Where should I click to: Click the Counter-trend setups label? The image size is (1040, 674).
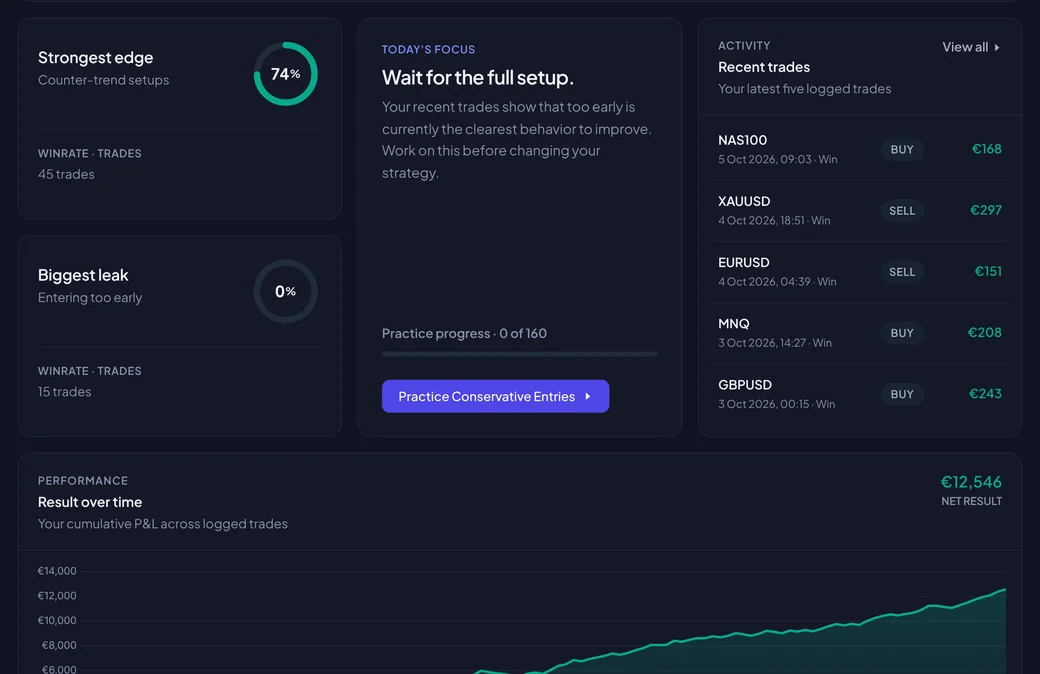click(x=103, y=80)
